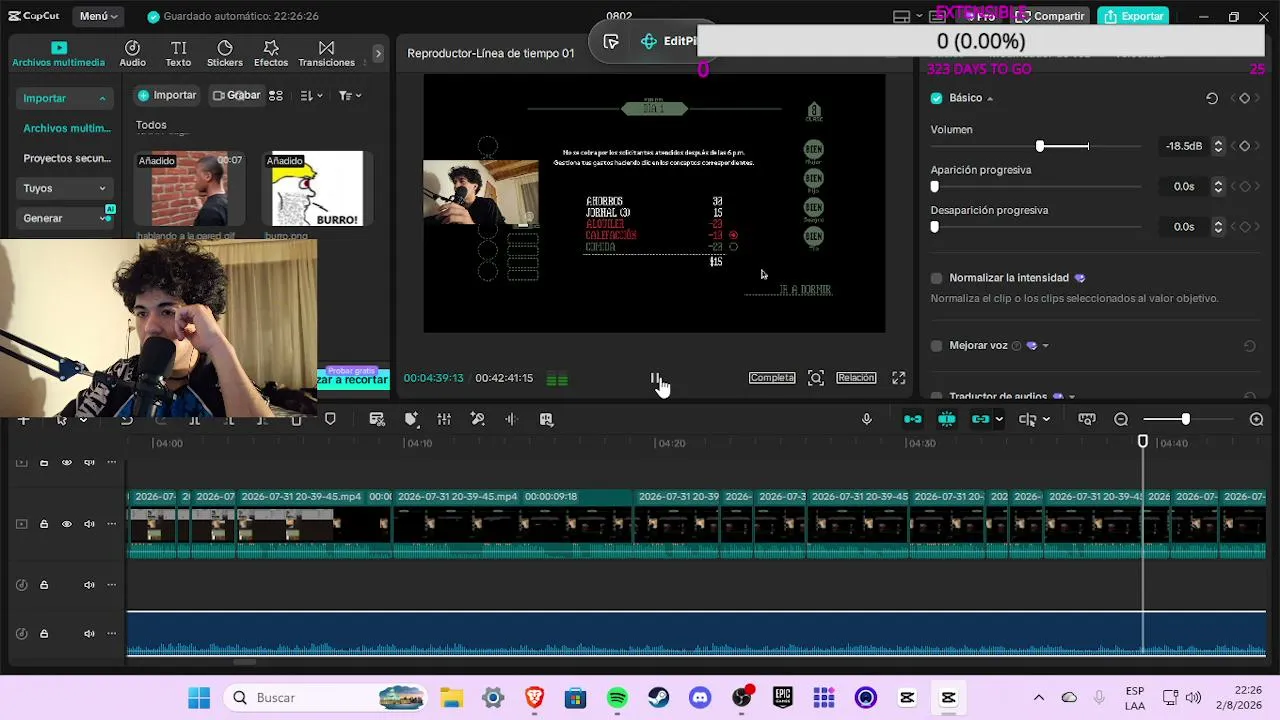Screen dimensions: 1280x720
Task: Click the Compartir button
Action: (1051, 16)
